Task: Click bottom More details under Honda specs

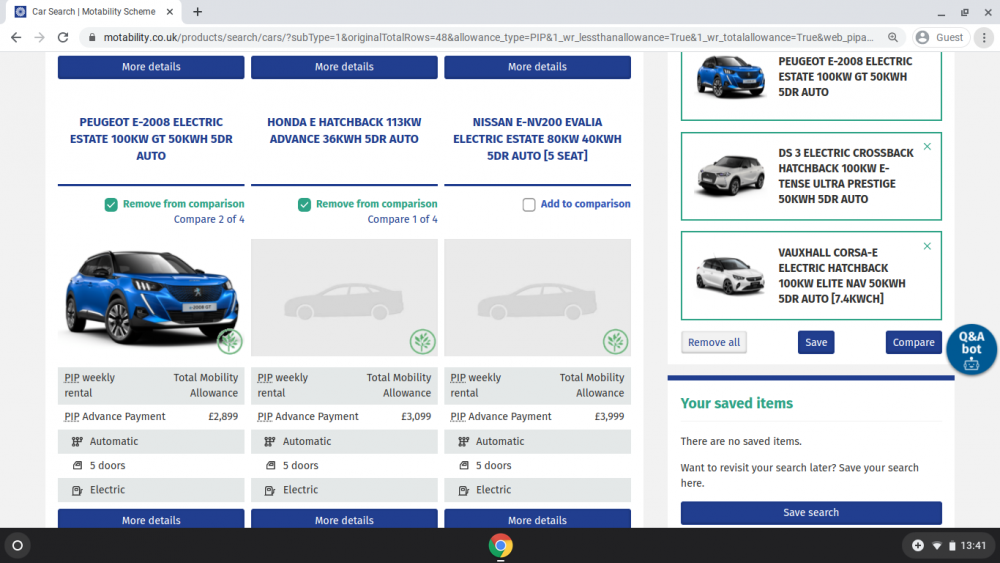Action: point(344,519)
